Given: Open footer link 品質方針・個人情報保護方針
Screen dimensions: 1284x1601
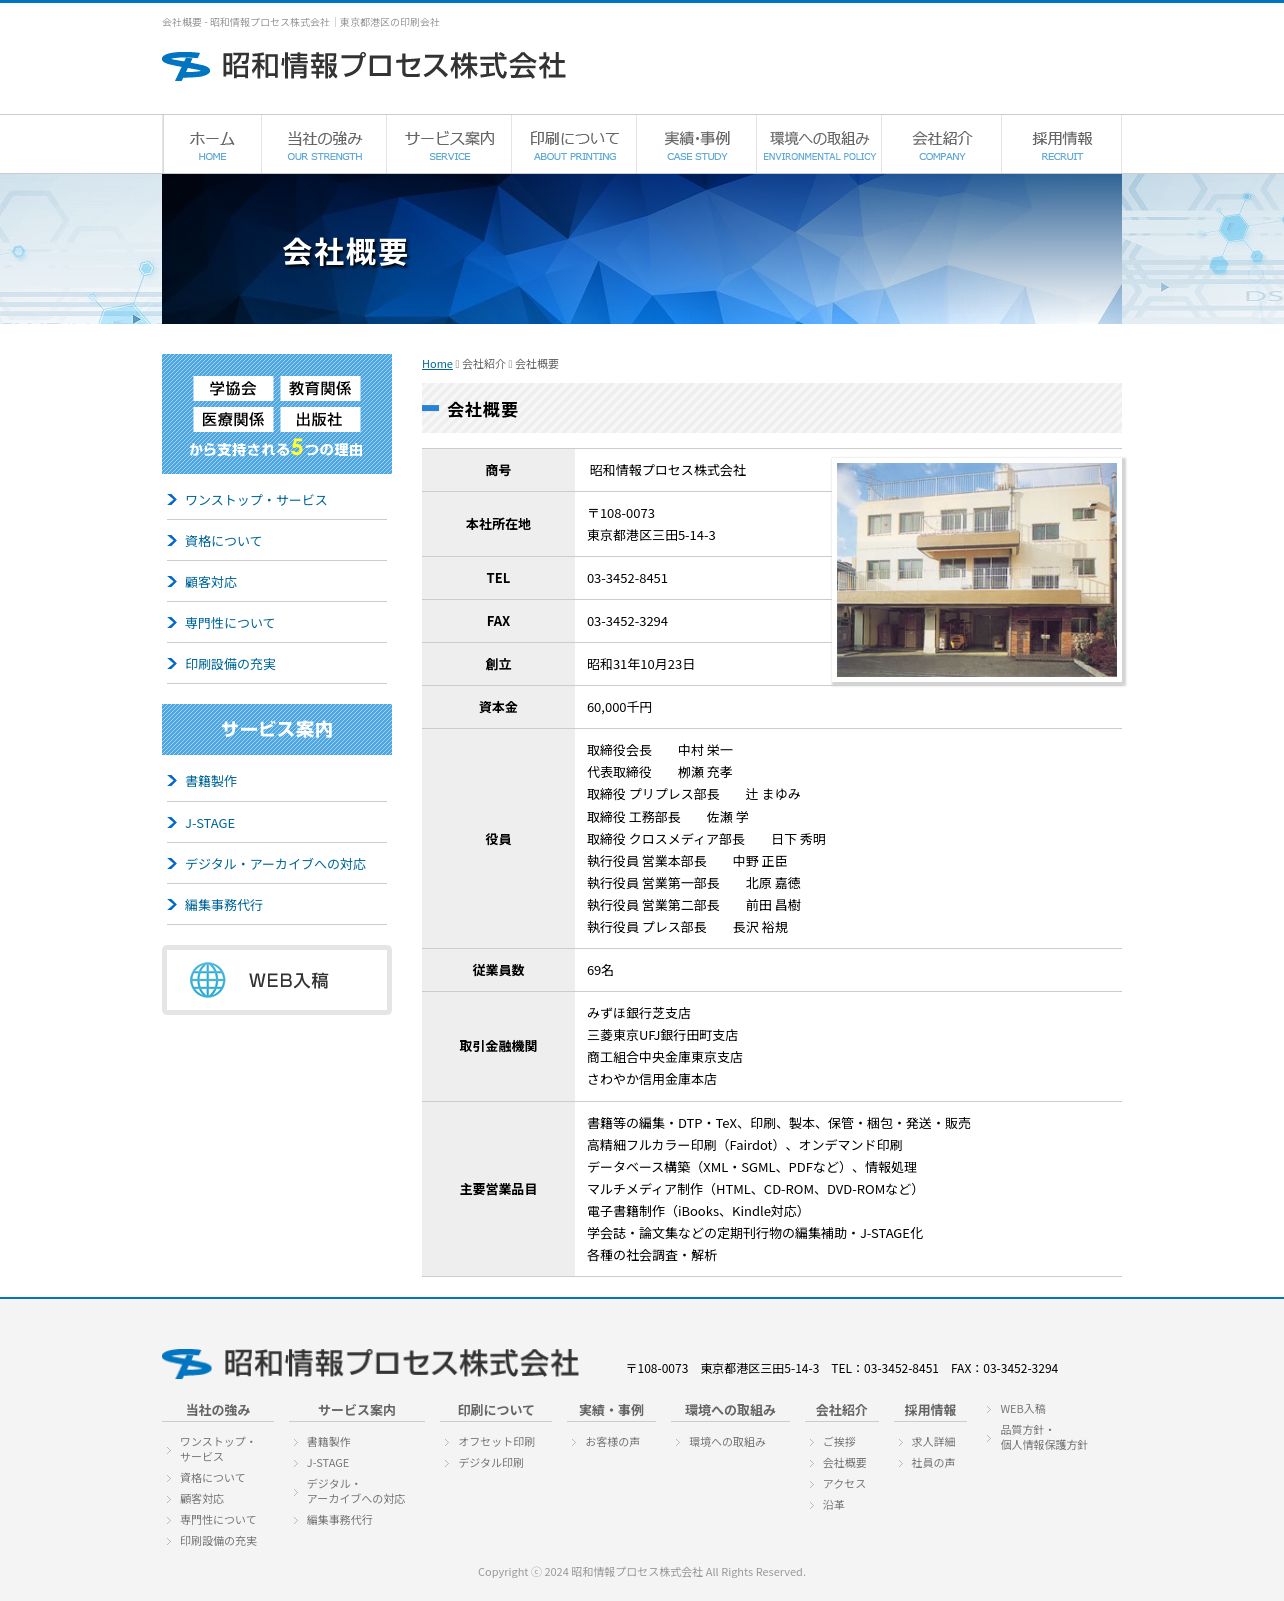Looking at the screenshot, I should pyautogui.click(x=1044, y=1438).
